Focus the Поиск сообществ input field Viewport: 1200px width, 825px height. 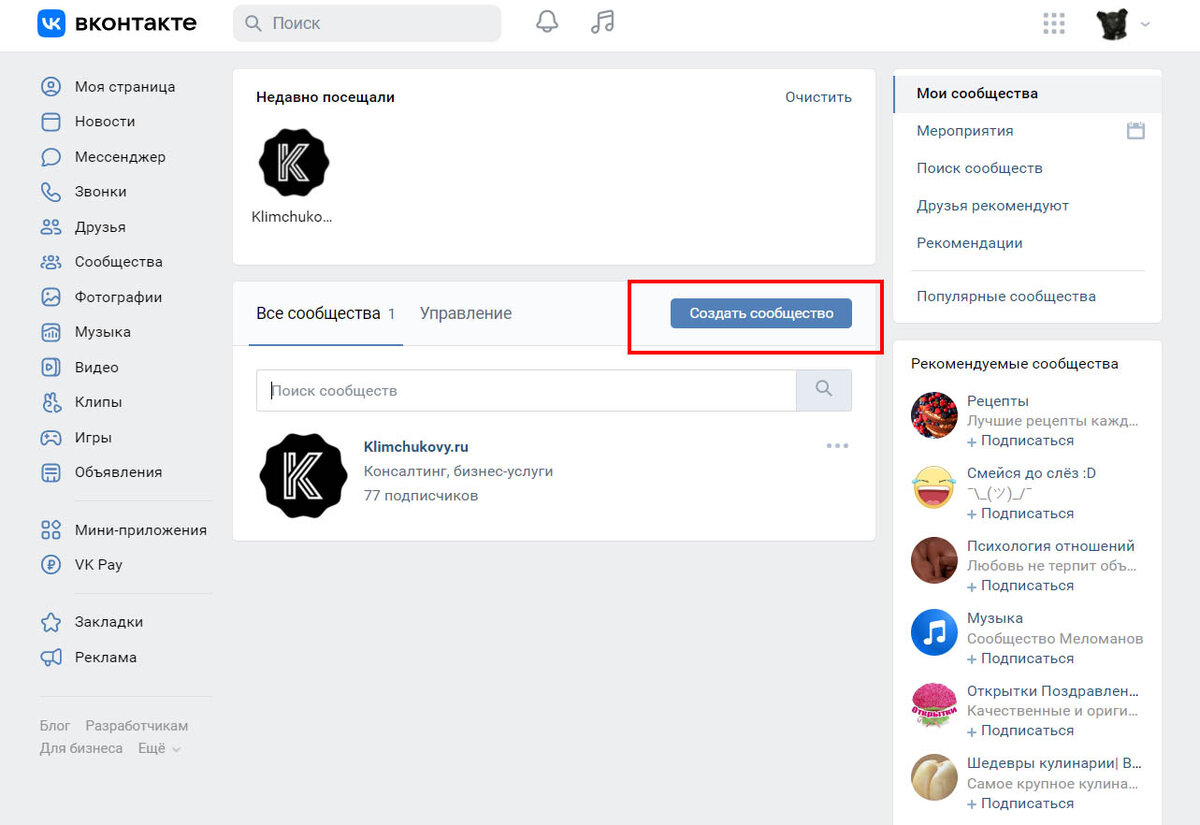(x=526, y=390)
